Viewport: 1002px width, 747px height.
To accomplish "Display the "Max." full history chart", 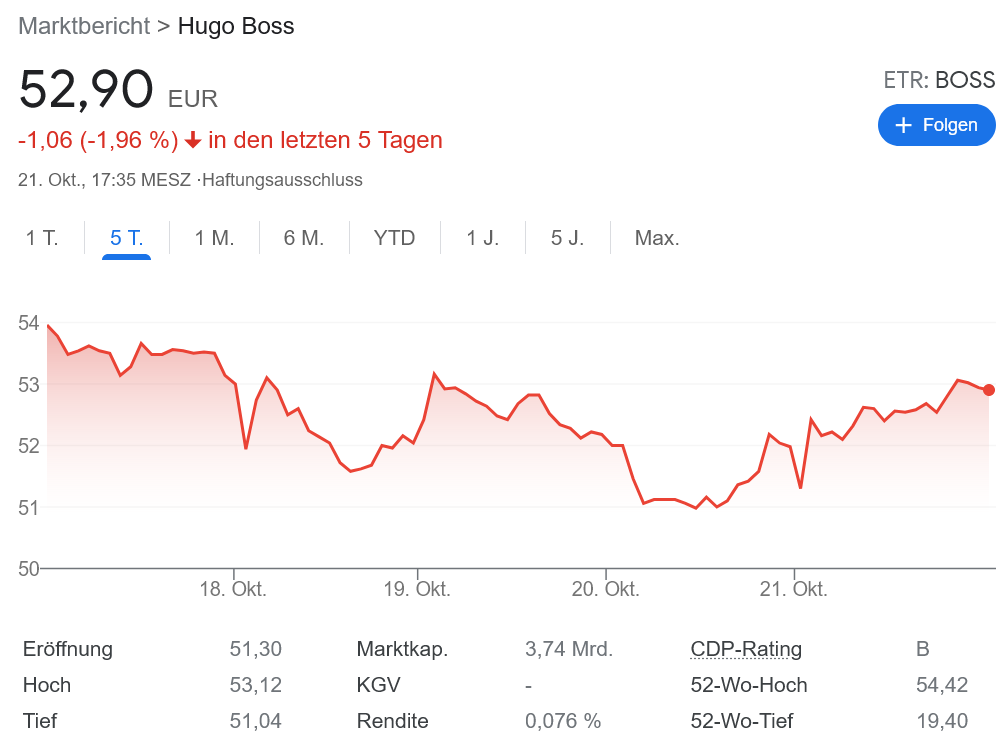I will (656, 238).
